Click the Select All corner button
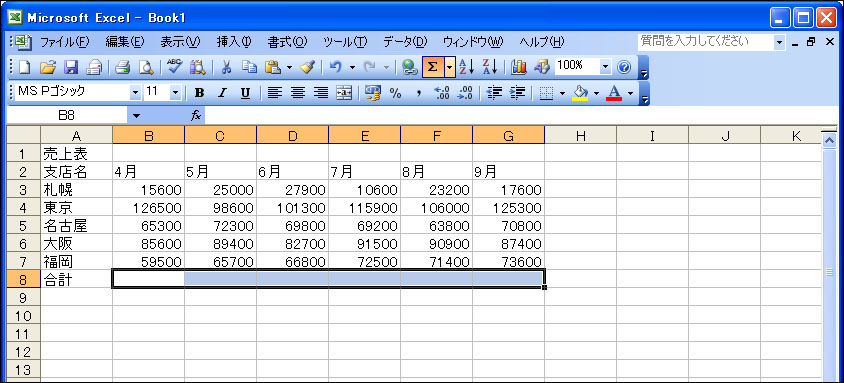844x383 pixels. click(23, 136)
